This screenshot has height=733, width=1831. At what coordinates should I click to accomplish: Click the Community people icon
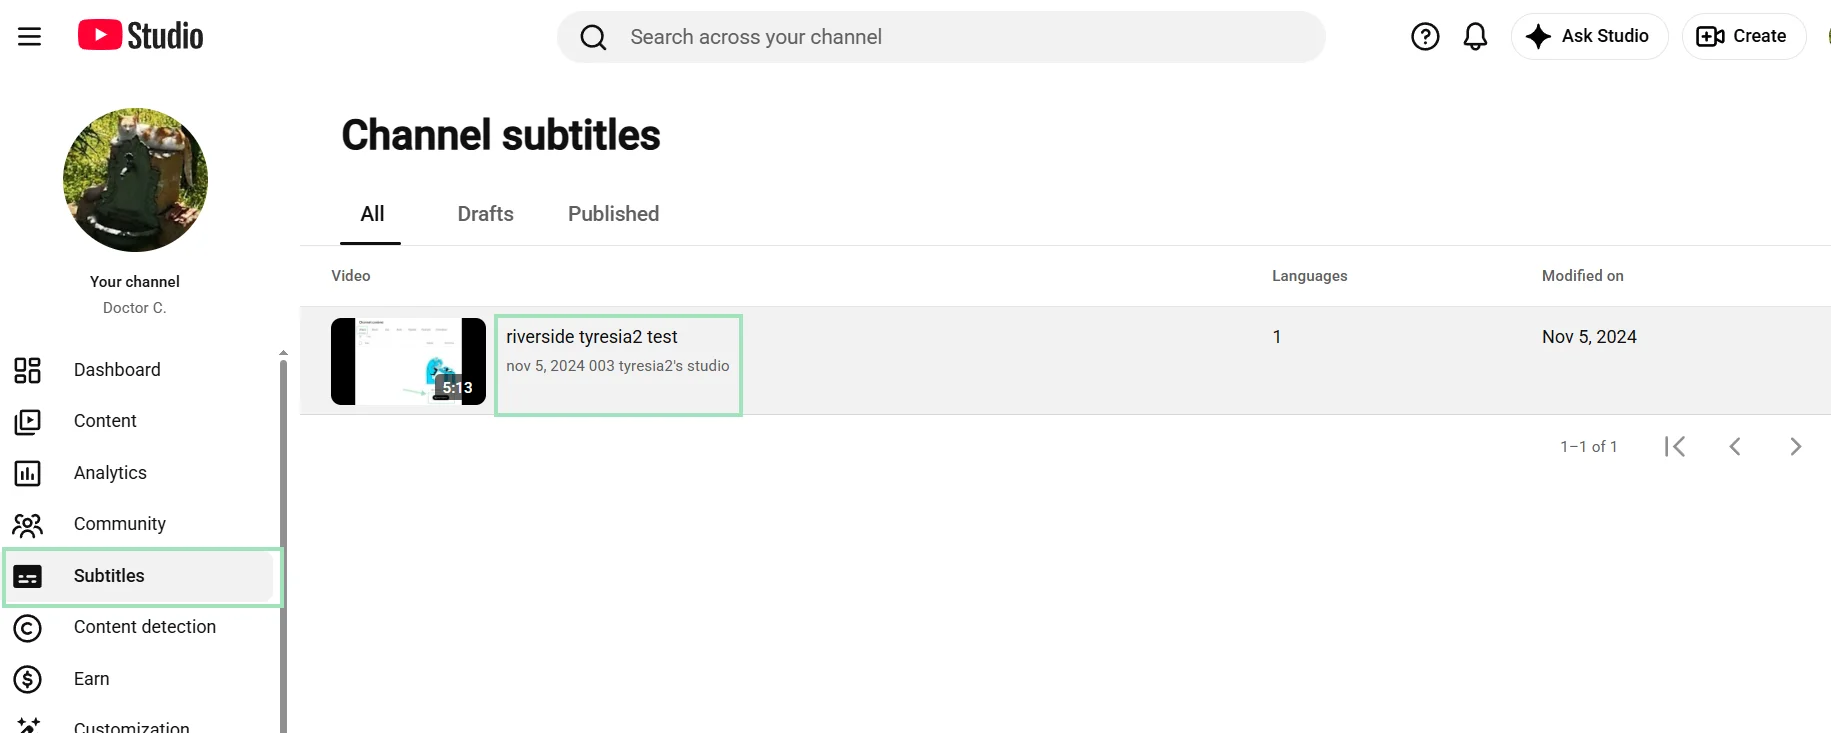[27, 525]
